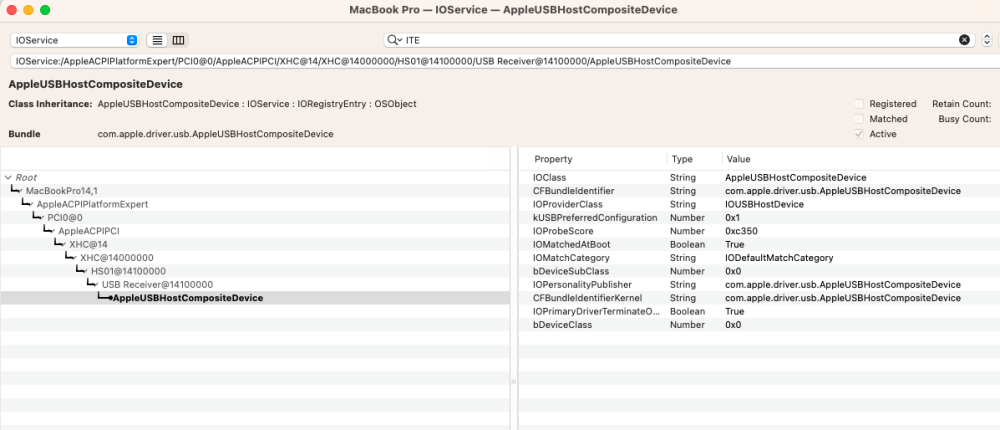This screenshot has height=430, width=1000.
Task: Select the MacBookPro14,1 tree entry
Action: pyautogui.click(x=62, y=191)
